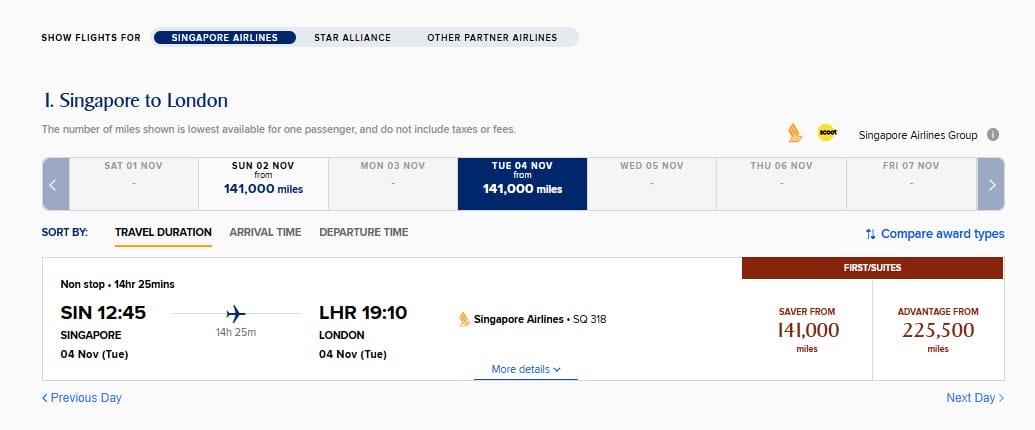Click the left arrow of date carousel
The width and height of the screenshot is (1035, 430).
pyautogui.click(x=55, y=184)
